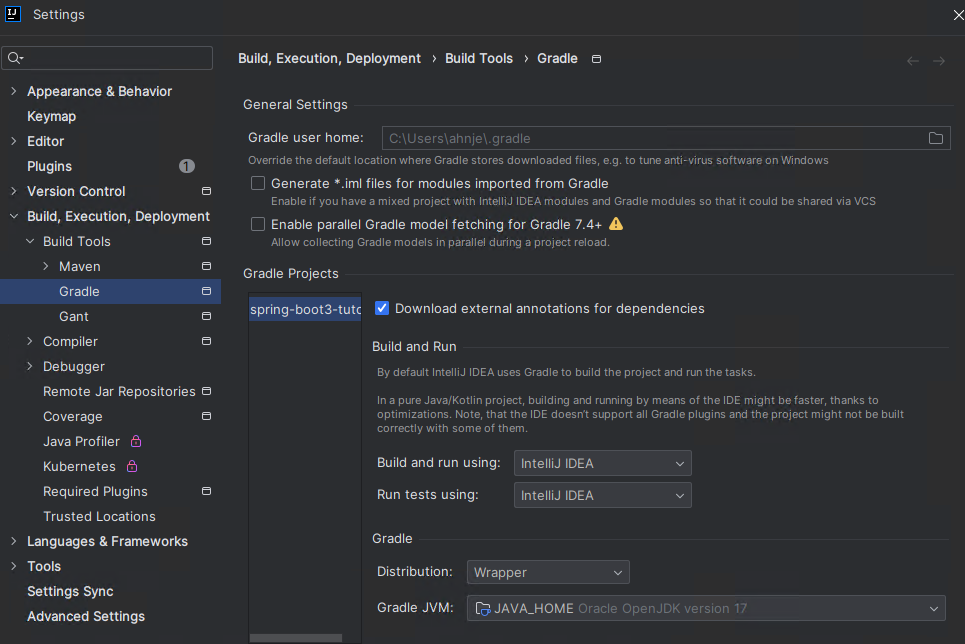Open the Keymap settings page
The height and width of the screenshot is (644, 965).
click(51, 116)
